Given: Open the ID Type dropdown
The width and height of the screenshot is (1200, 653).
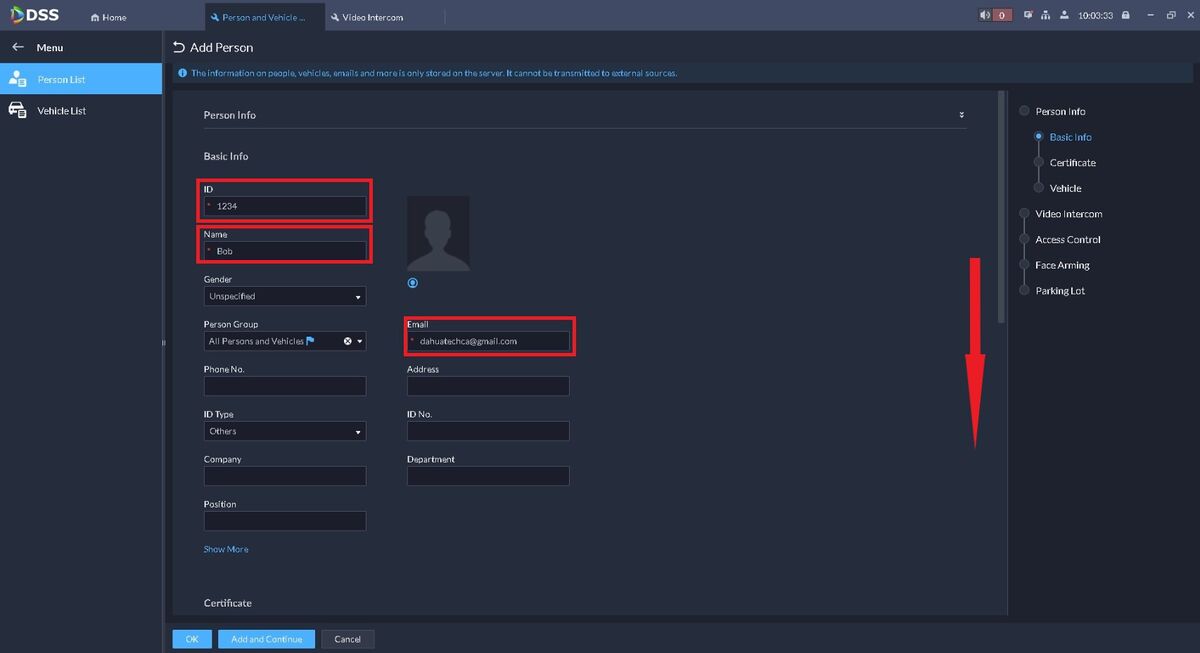Looking at the screenshot, I should tap(285, 431).
